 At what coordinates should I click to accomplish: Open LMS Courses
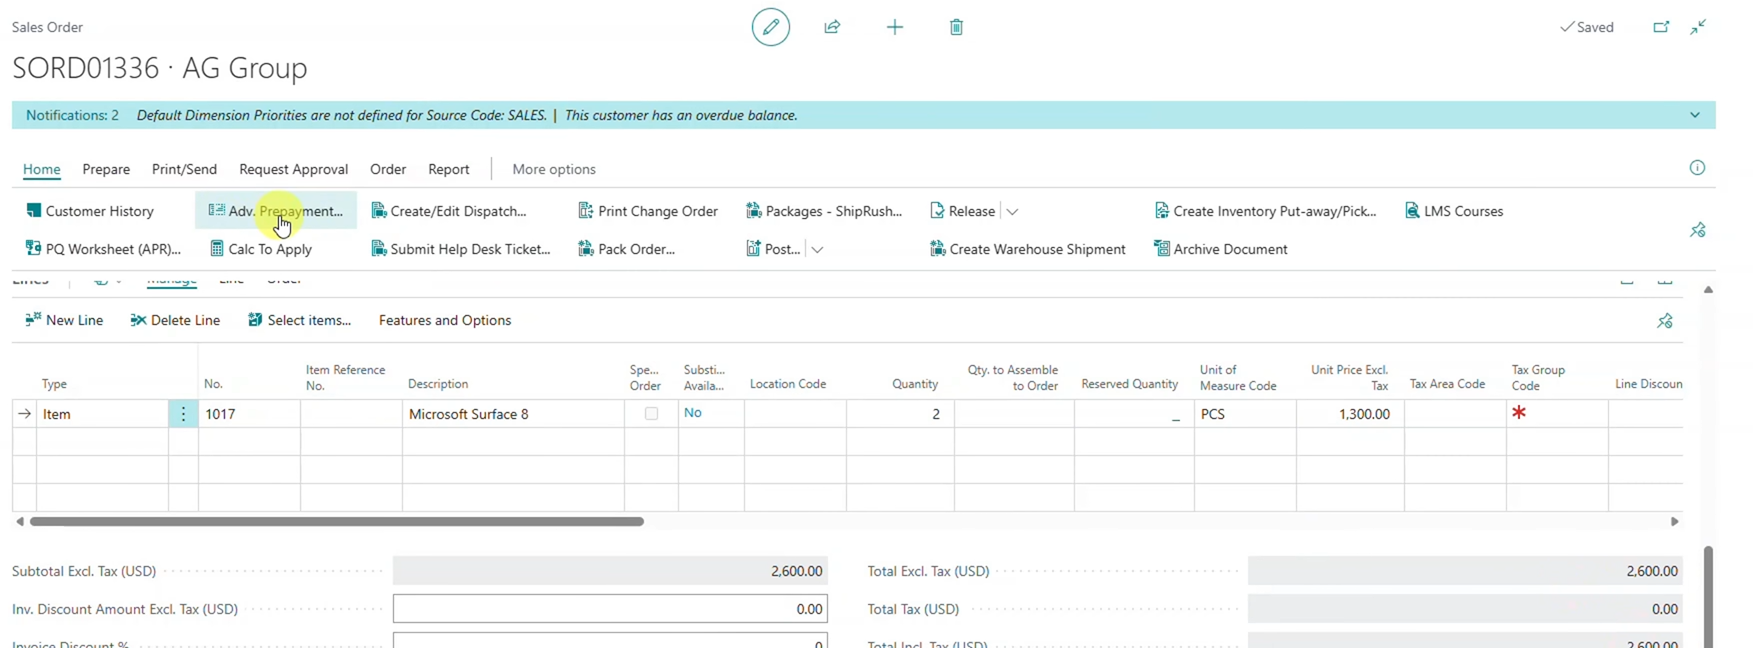point(1454,211)
